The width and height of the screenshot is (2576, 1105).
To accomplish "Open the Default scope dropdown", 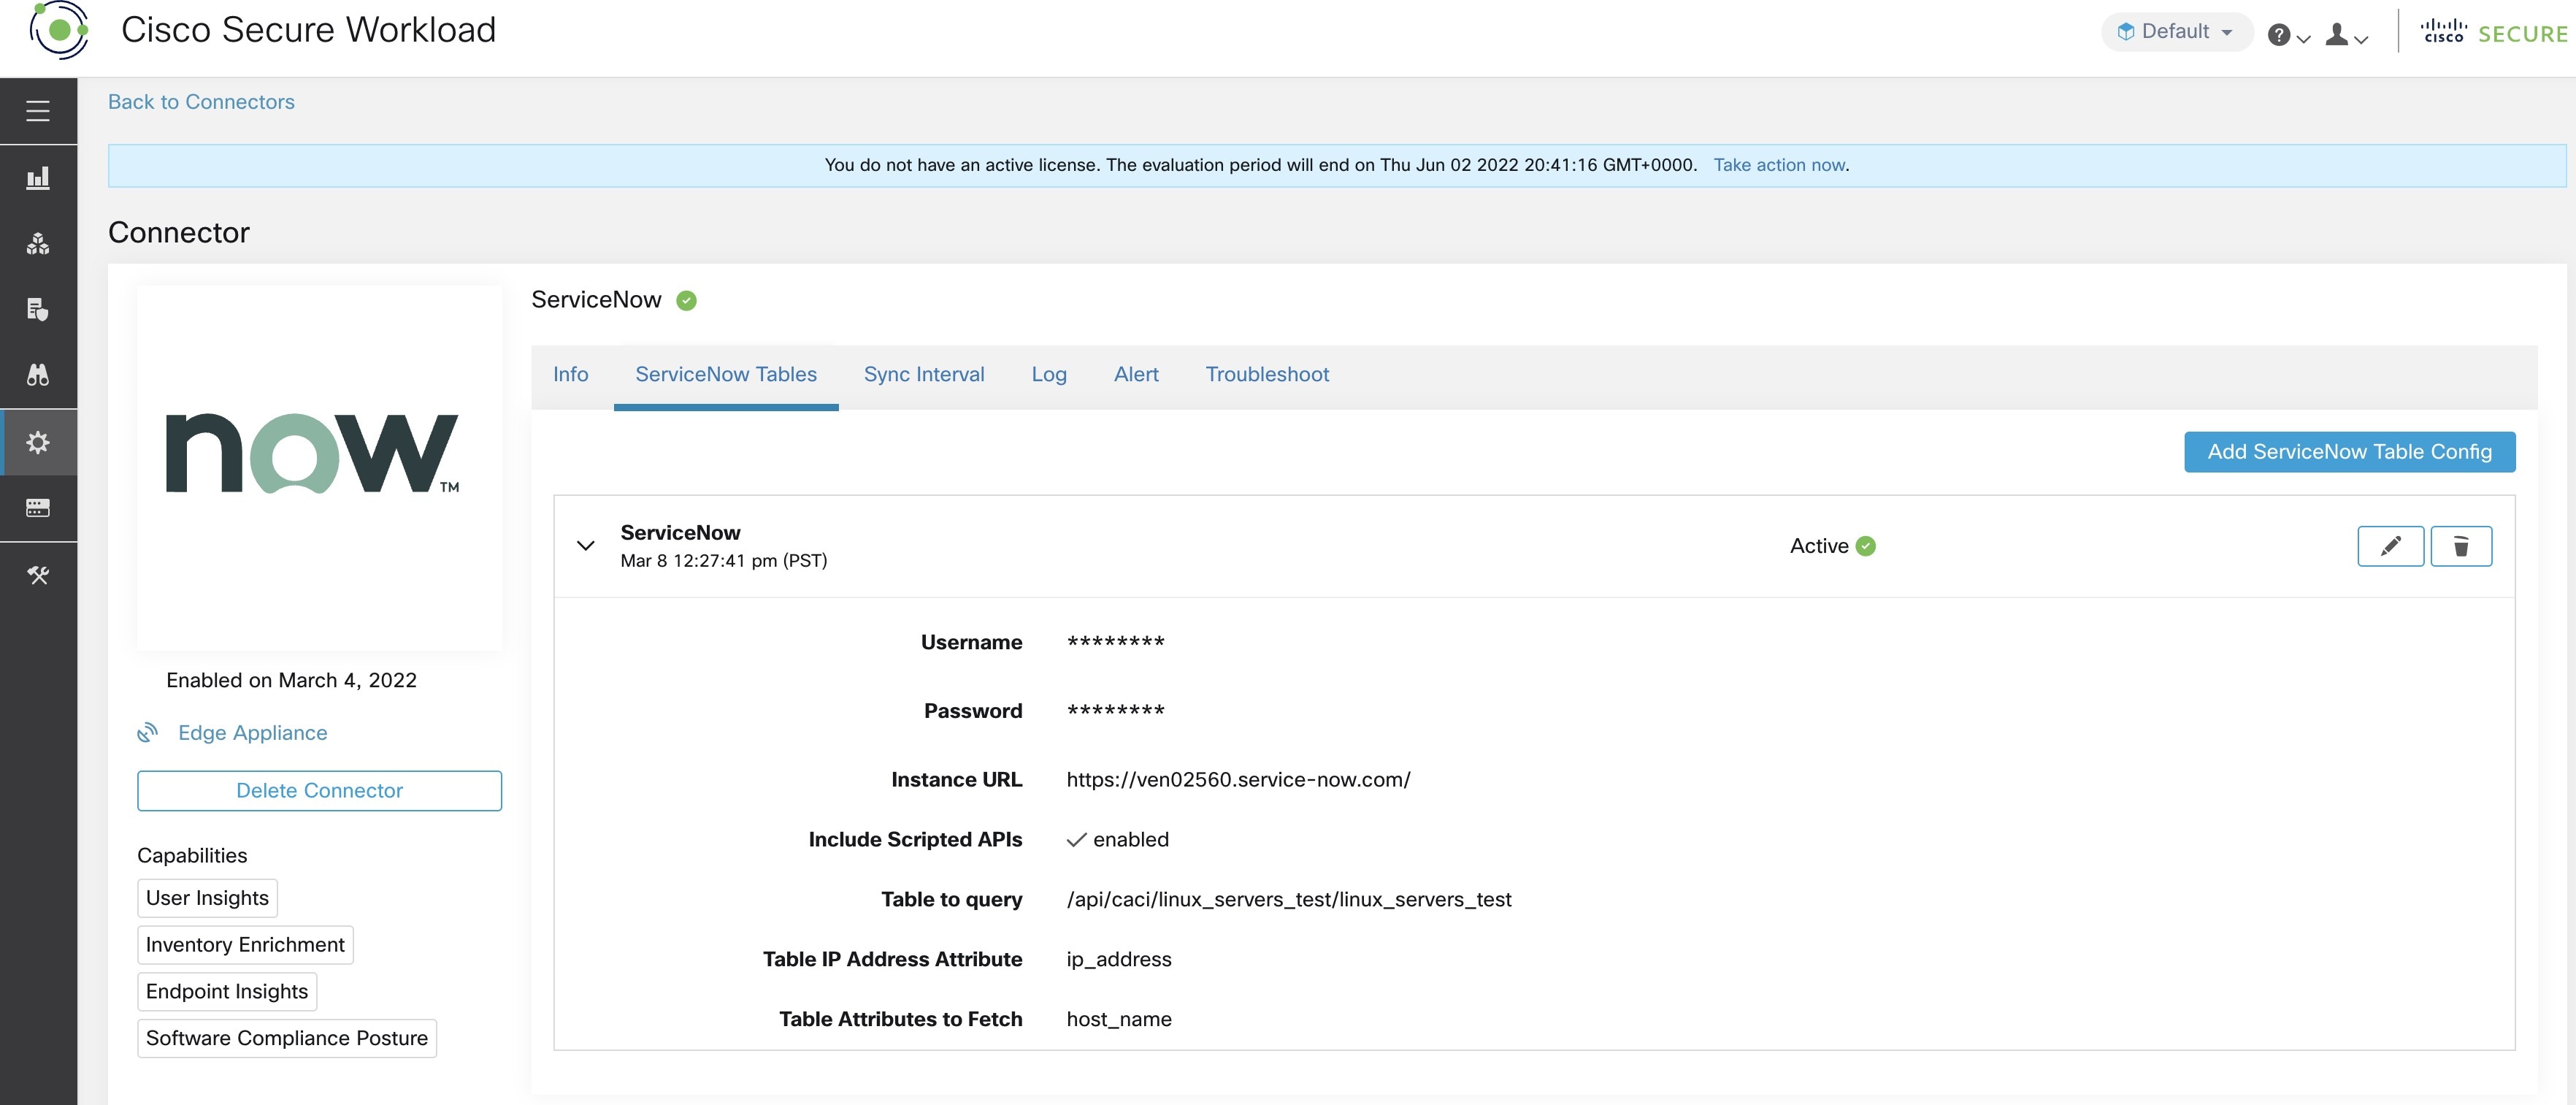I will 2176,31.
